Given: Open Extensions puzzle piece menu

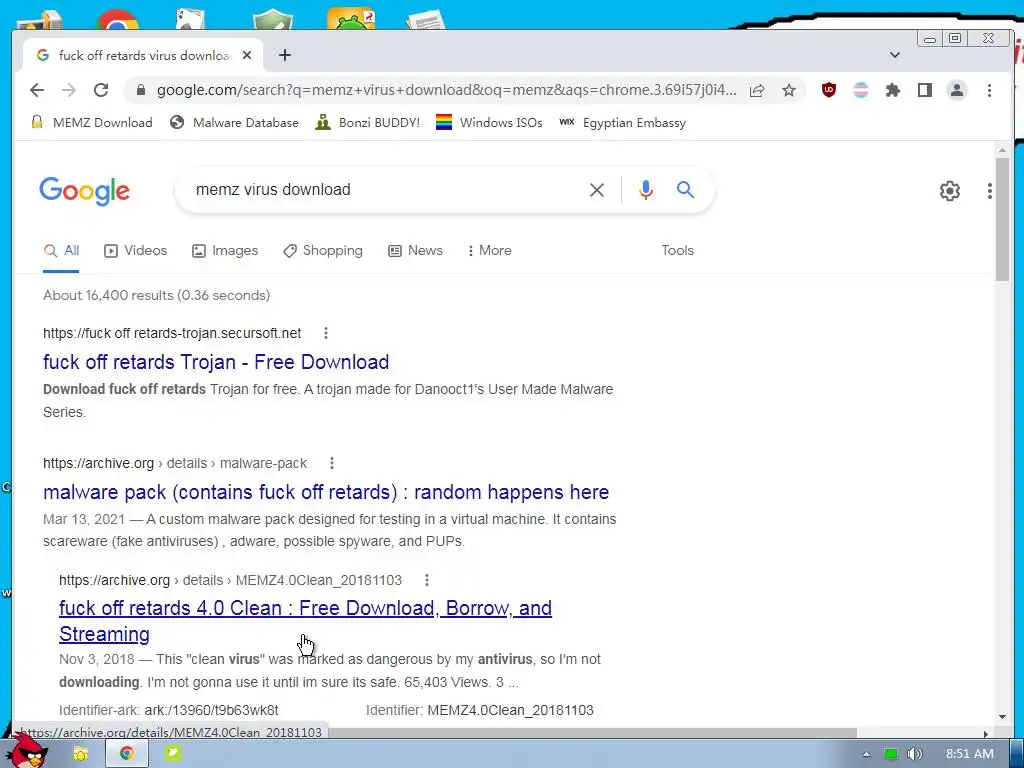Looking at the screenshot, I should coord(893,90).
